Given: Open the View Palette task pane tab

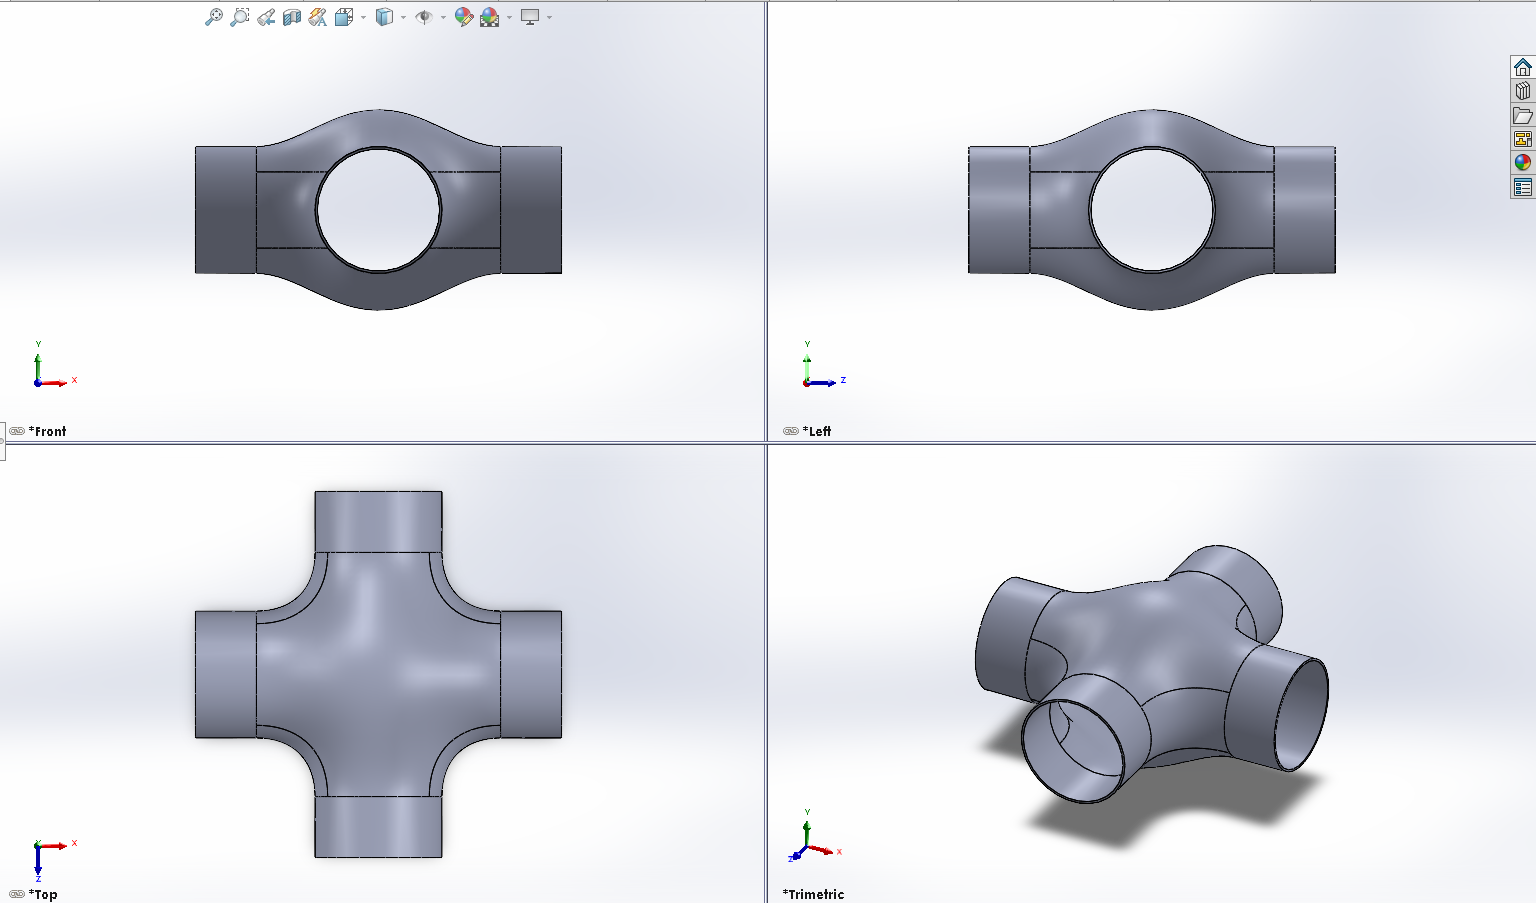Looking at the screenshot, I should coord(1523,139).
